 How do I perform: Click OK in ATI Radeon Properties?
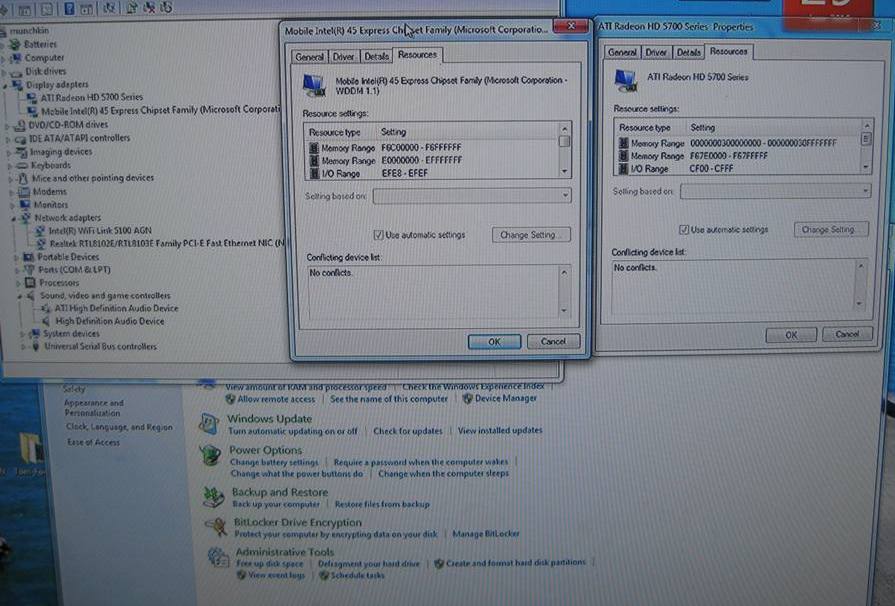(791, 335)
